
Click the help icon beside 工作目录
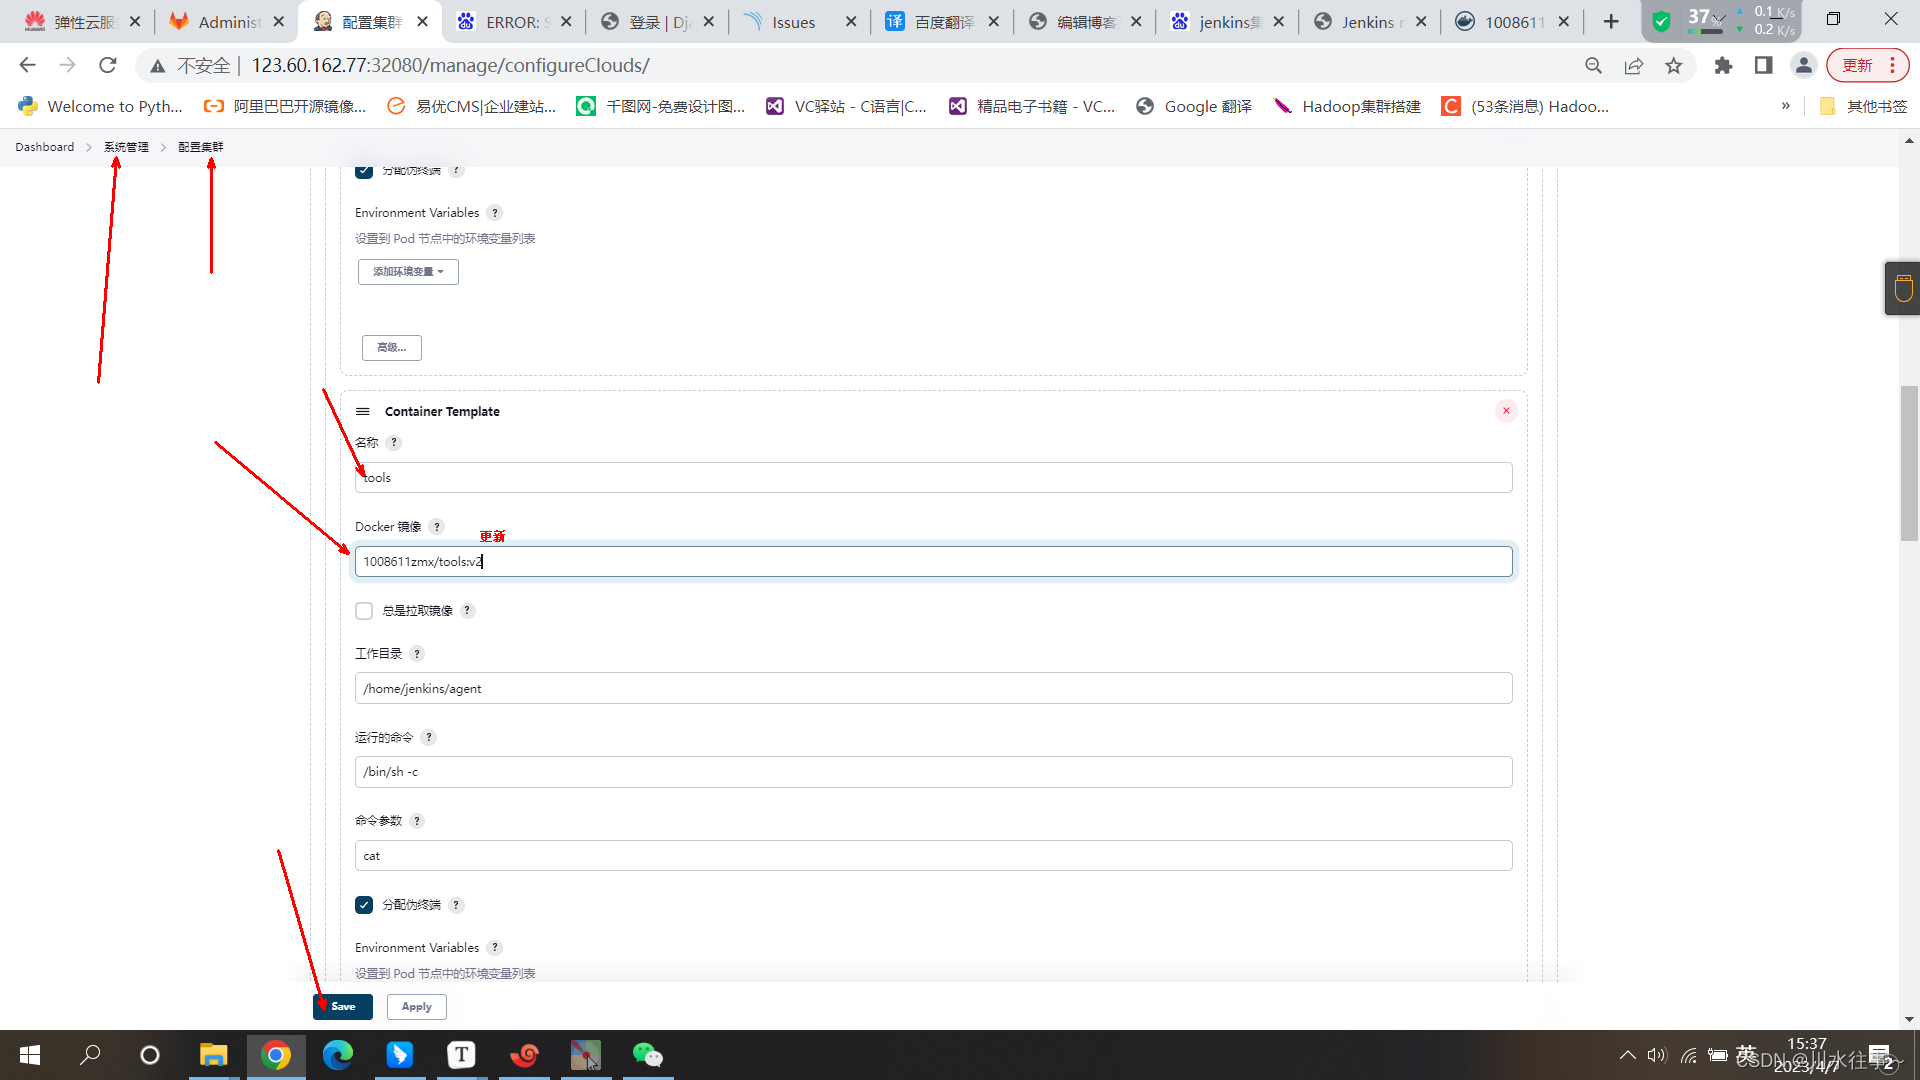click(417, 654)
